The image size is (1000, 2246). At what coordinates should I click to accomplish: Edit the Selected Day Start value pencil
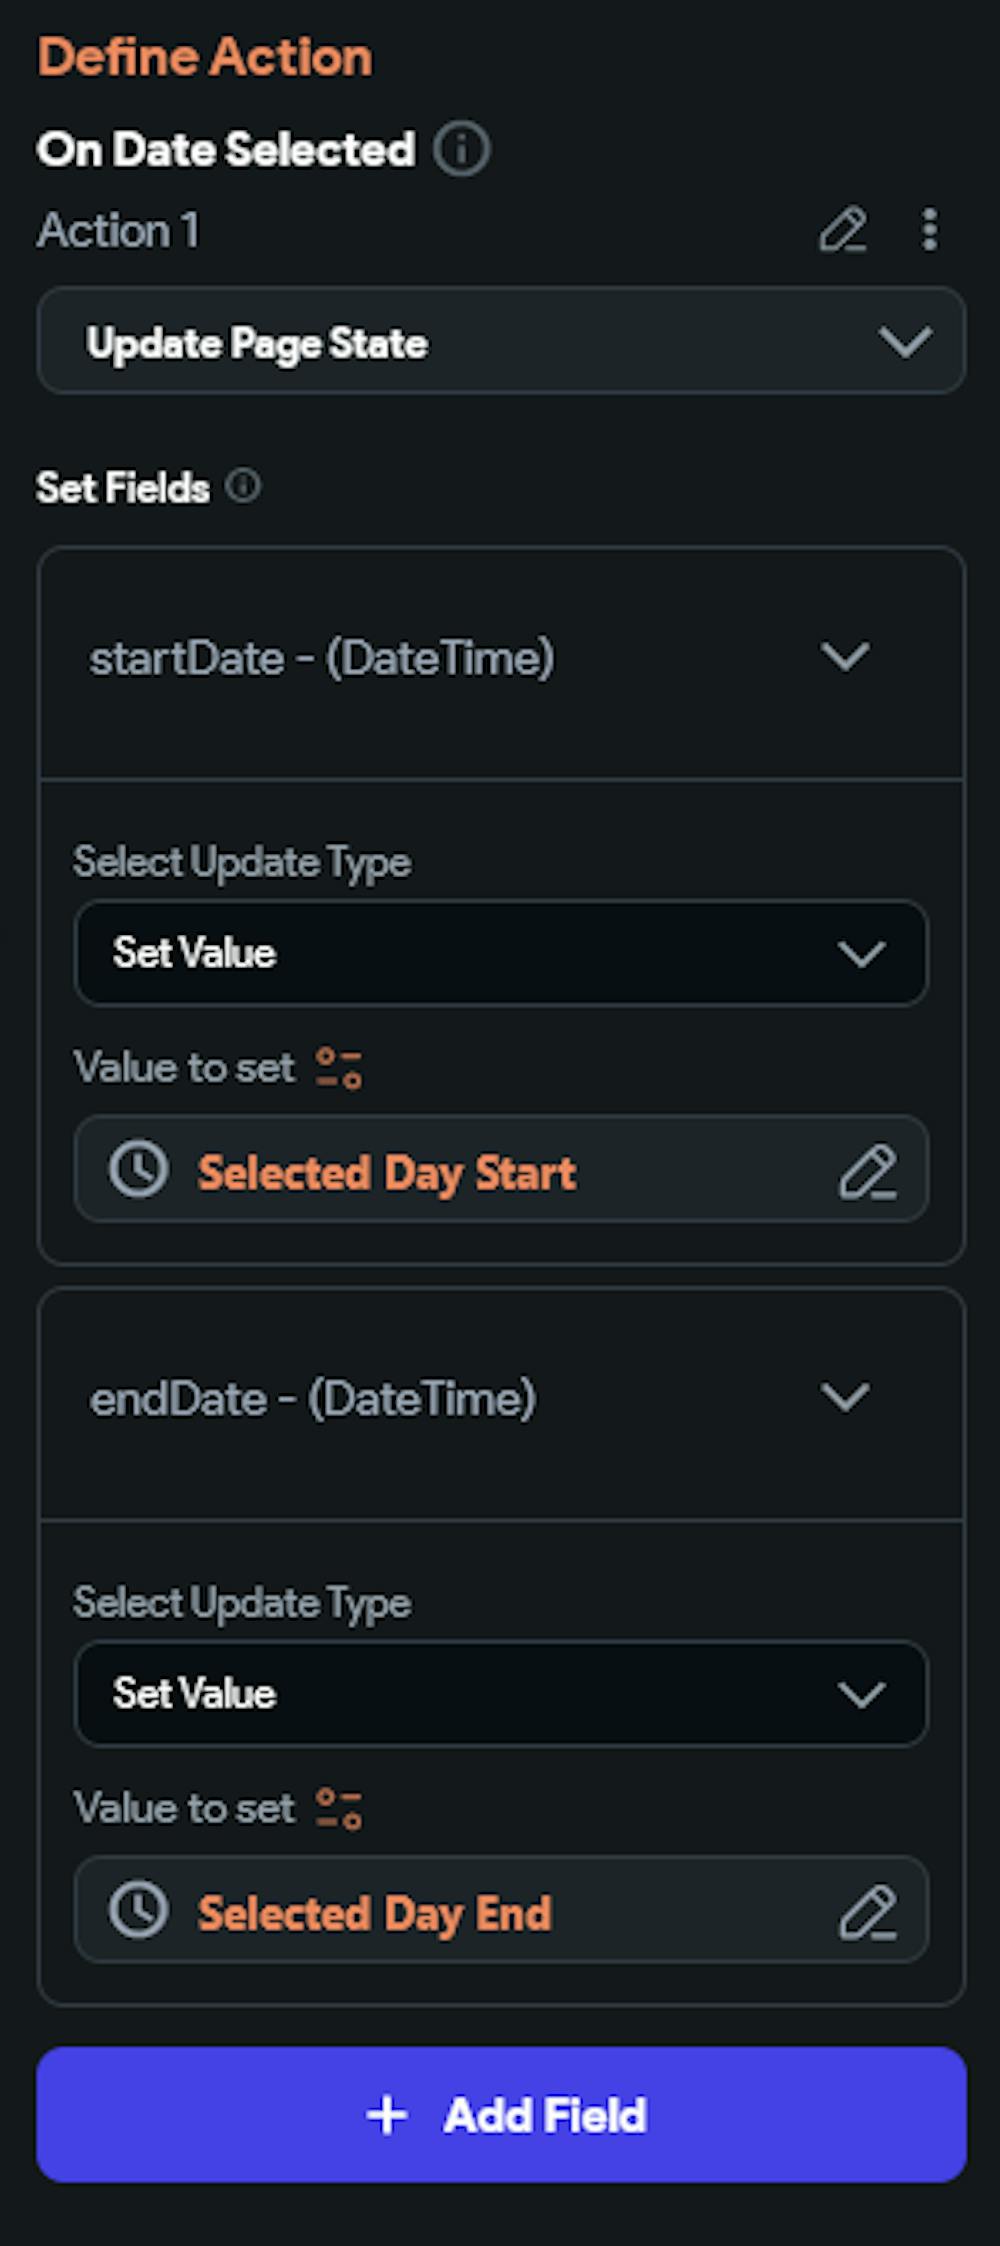click(867, 1172)
